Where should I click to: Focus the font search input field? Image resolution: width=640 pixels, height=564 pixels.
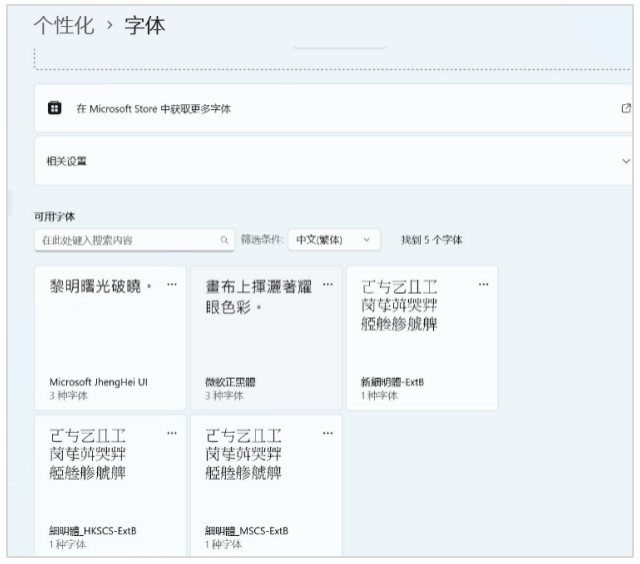coord(134,240)
